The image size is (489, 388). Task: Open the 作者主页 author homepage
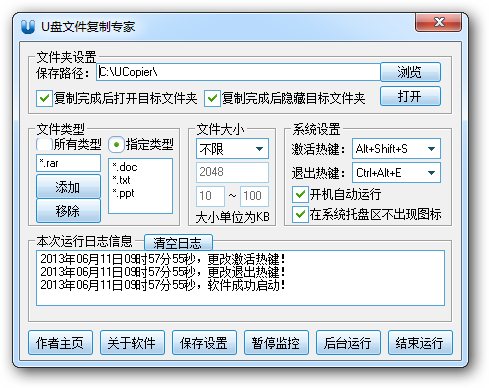tap(60, 343)
